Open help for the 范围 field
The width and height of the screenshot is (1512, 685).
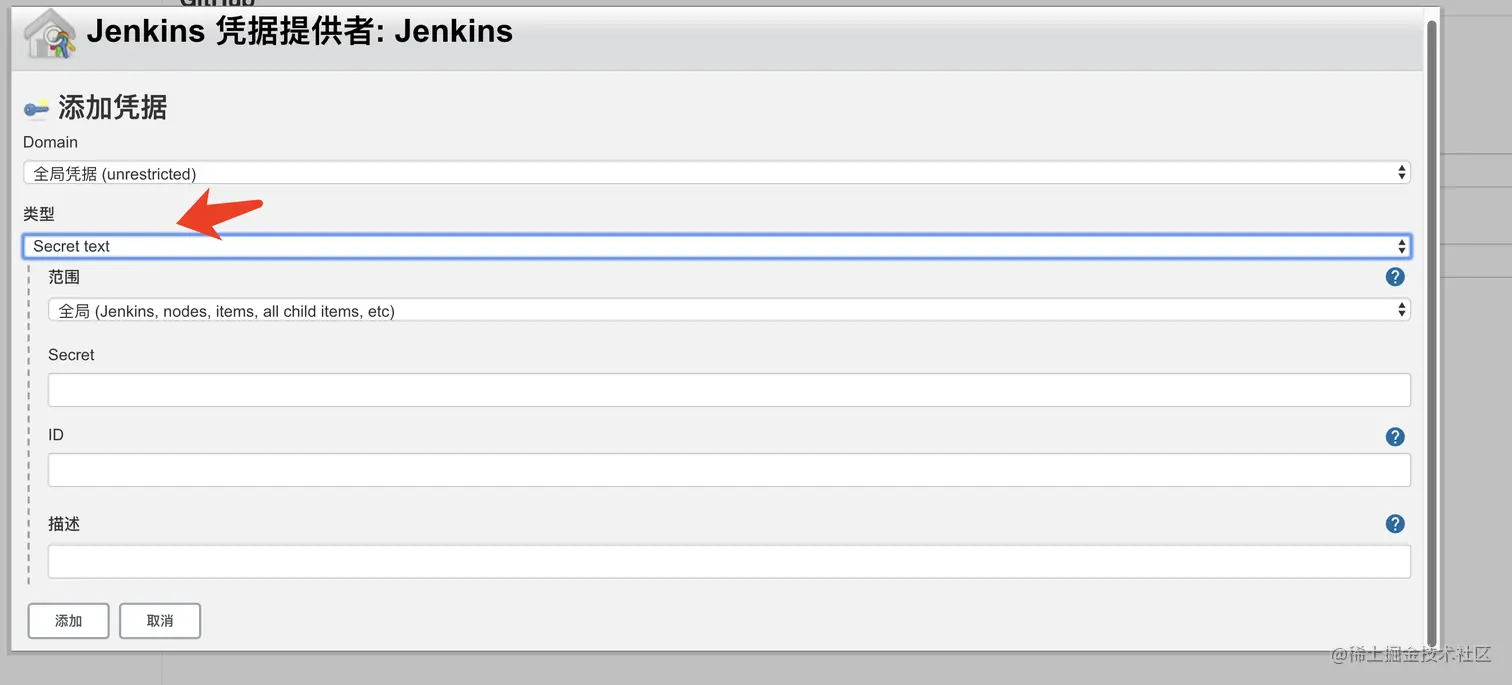pyautogui.click(x=1395, y=277)
